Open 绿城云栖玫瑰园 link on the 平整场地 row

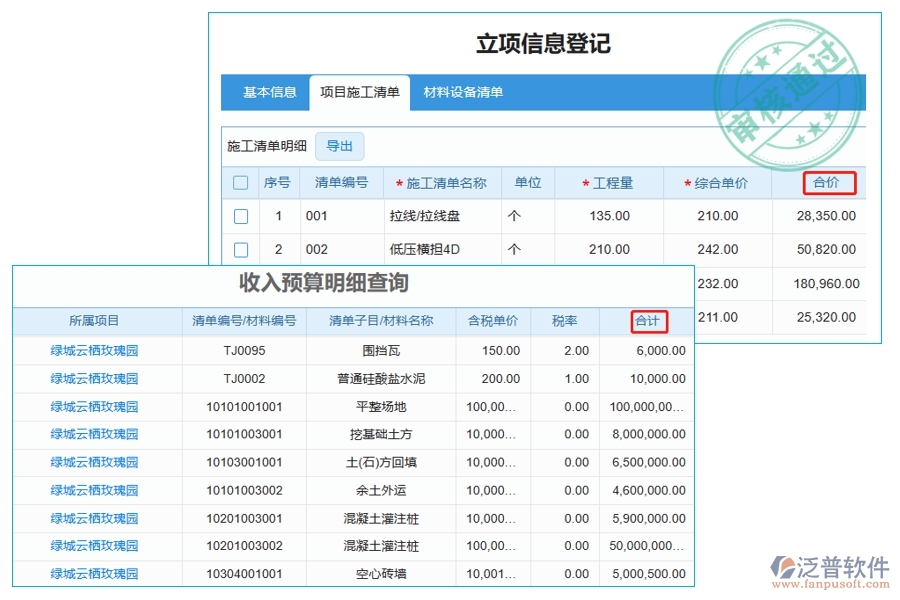(x=96, y=406)
